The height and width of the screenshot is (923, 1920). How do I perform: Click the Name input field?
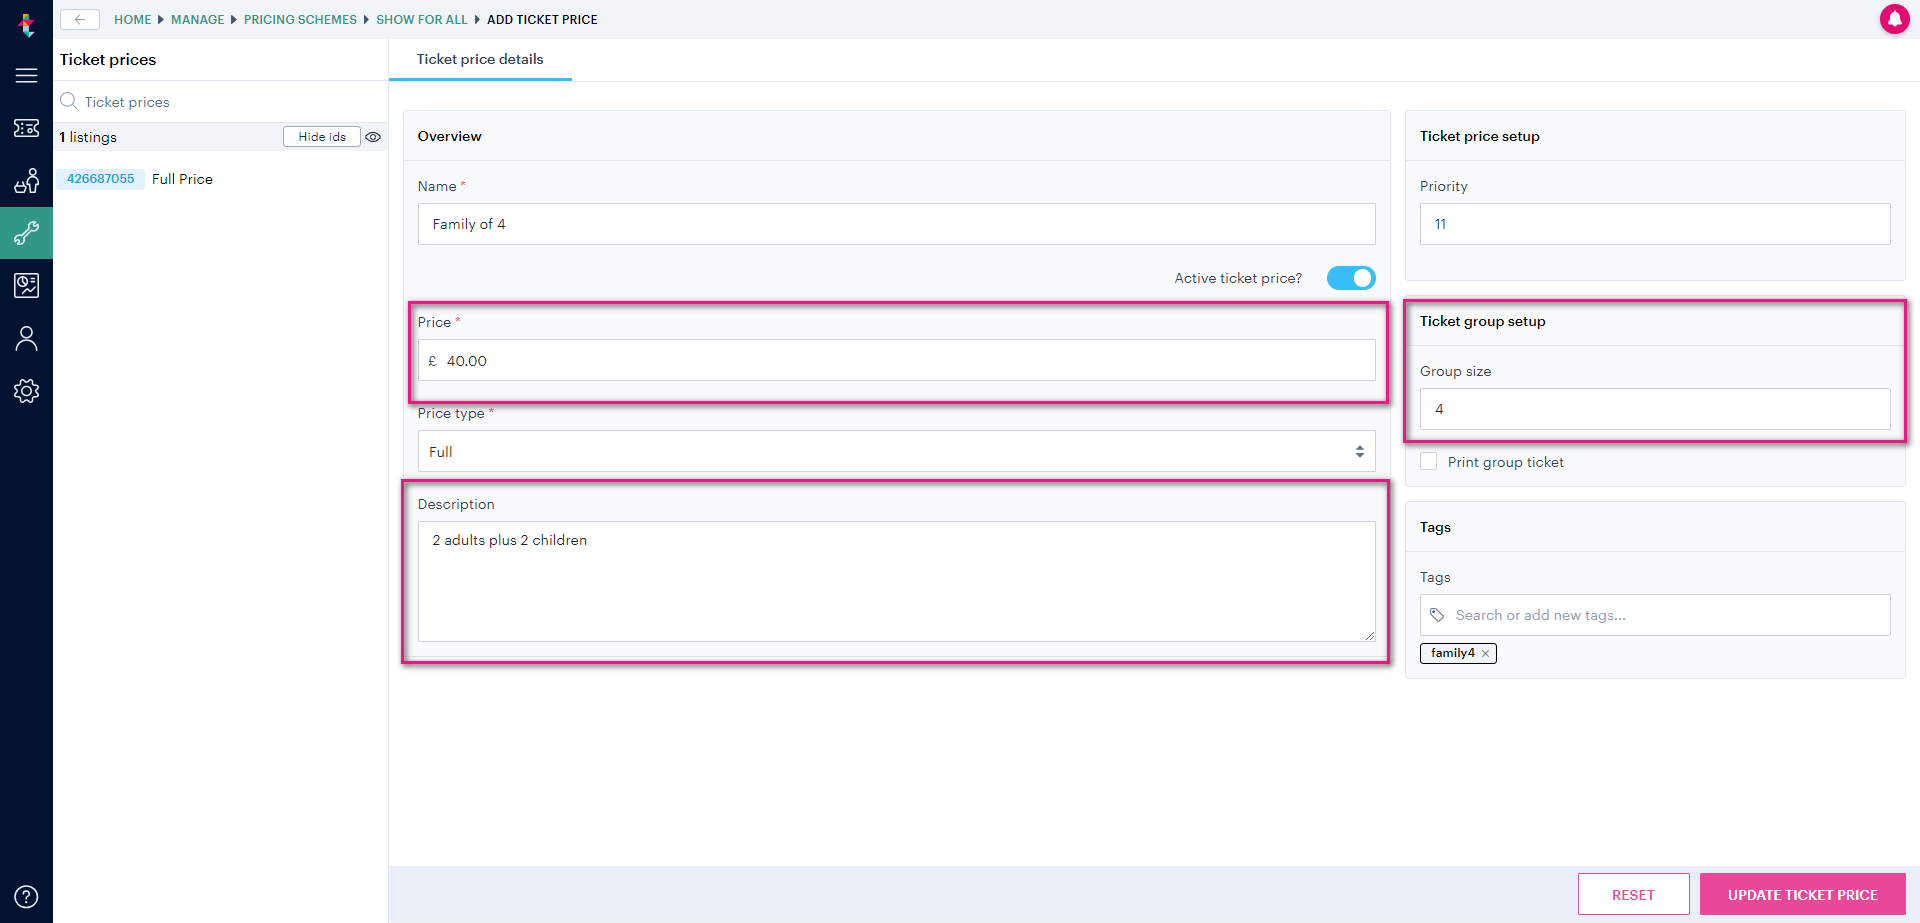point(896,224)
